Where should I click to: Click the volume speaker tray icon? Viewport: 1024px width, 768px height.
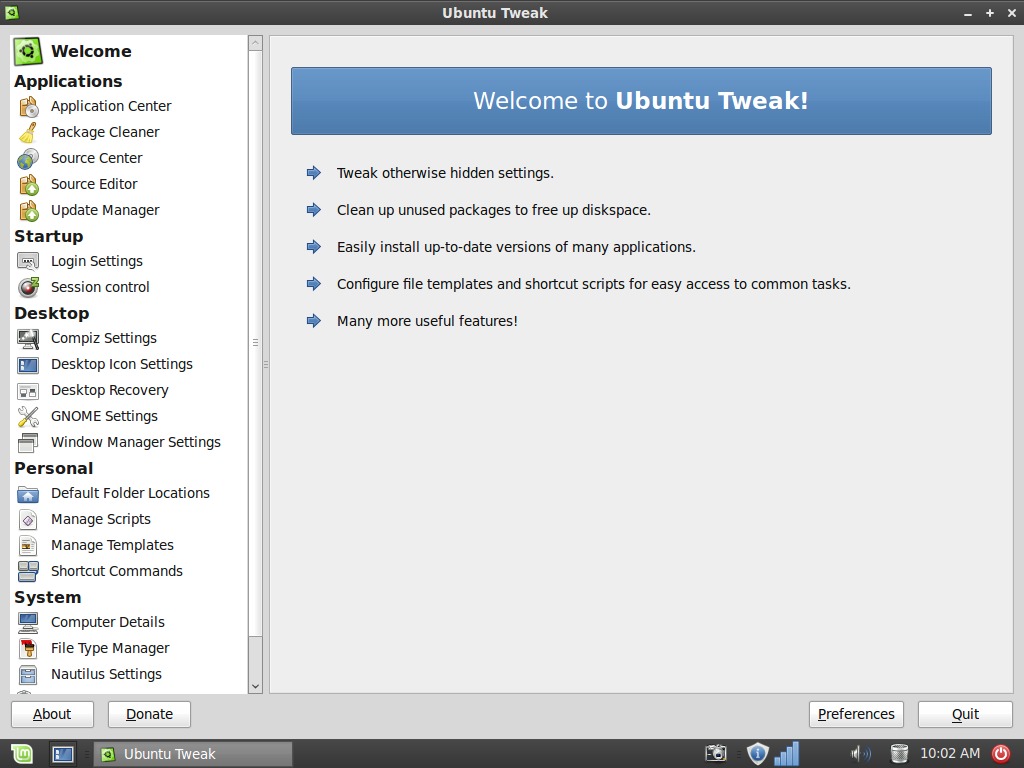tap(861, 753)
